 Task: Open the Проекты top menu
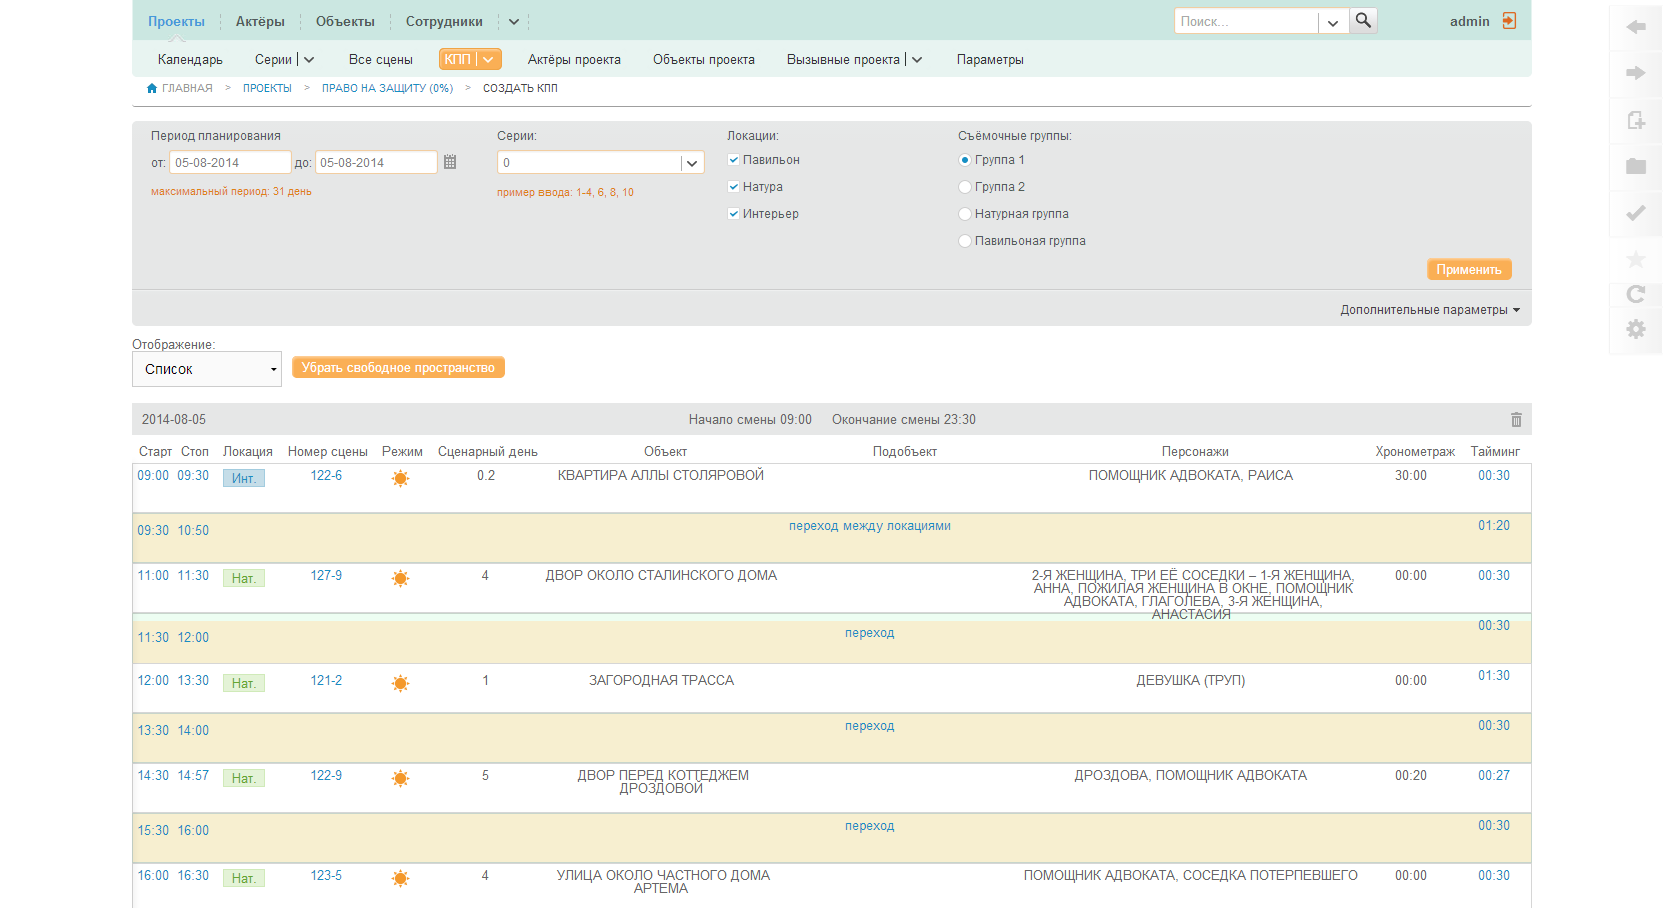(x=176, y=21)
